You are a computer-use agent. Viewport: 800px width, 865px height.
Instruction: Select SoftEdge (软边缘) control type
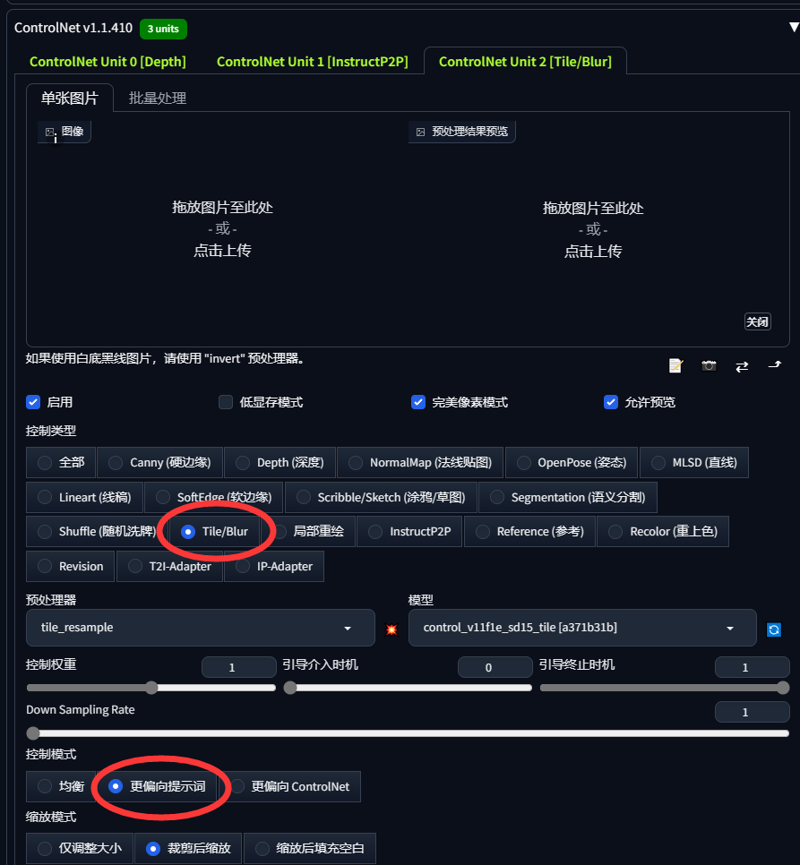tap(214, 497)
